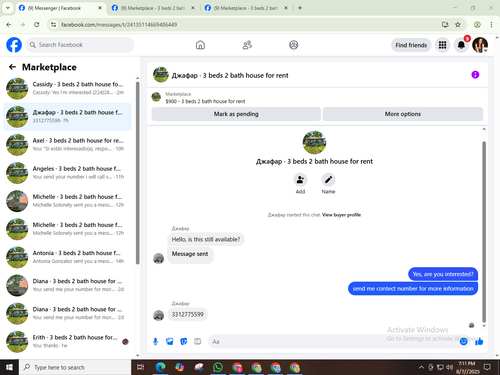The image size is (500, 375).
Task: Select the Джафар conversation in sidebar
Action: (68, 117)
